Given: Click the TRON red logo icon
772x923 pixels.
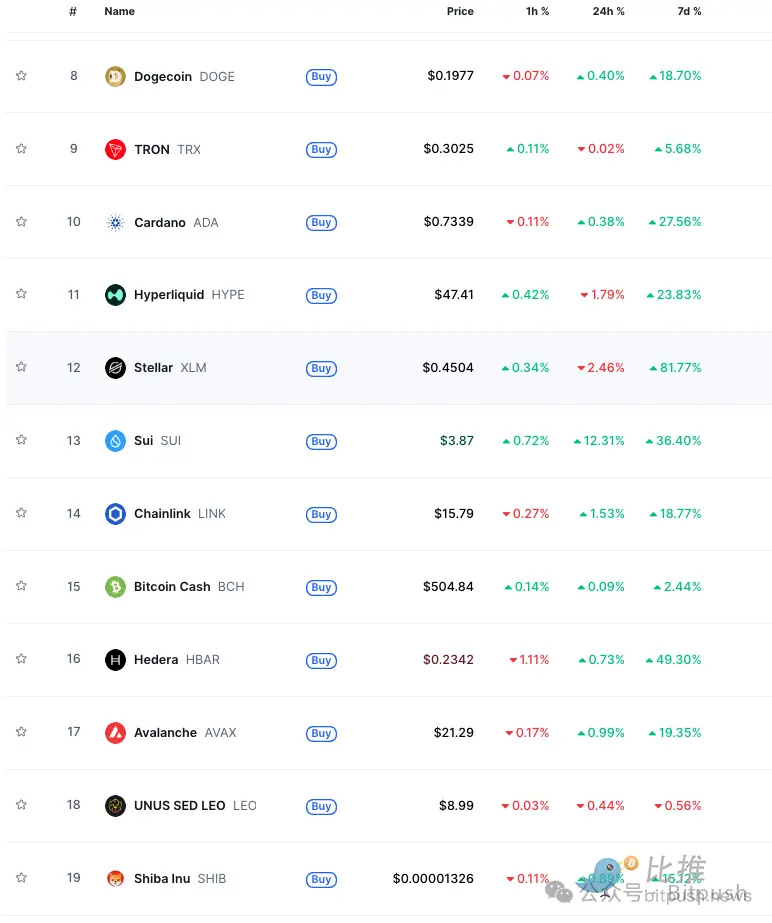Looking at the screenshot, I should click(x=115, y=149).
